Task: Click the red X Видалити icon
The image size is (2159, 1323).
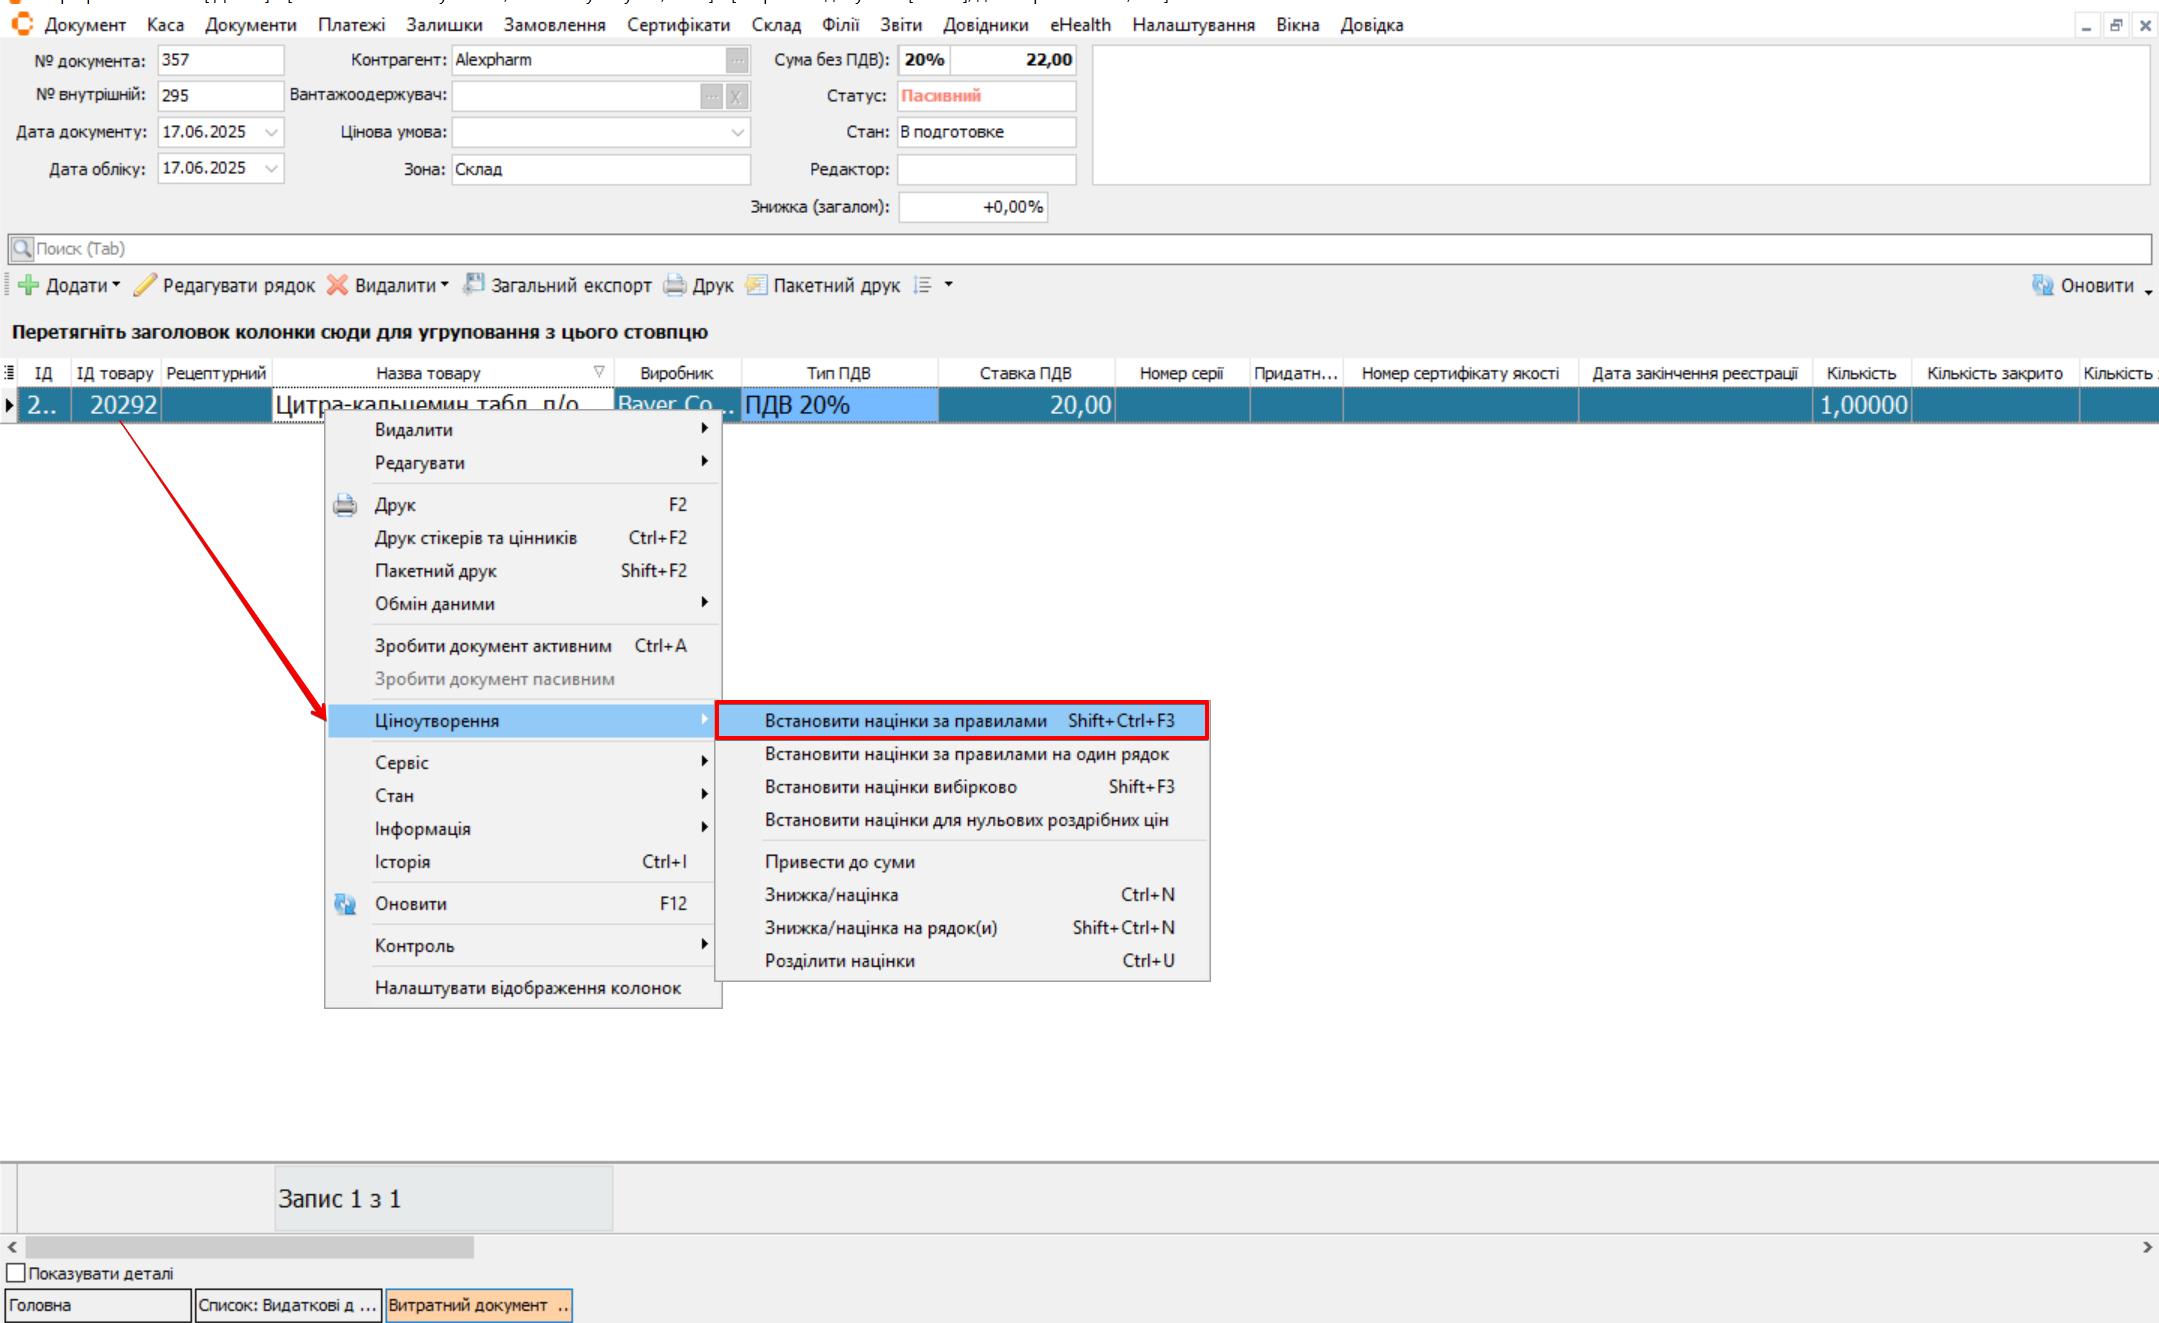Action: pyautogui.click(x=338, y=286)
